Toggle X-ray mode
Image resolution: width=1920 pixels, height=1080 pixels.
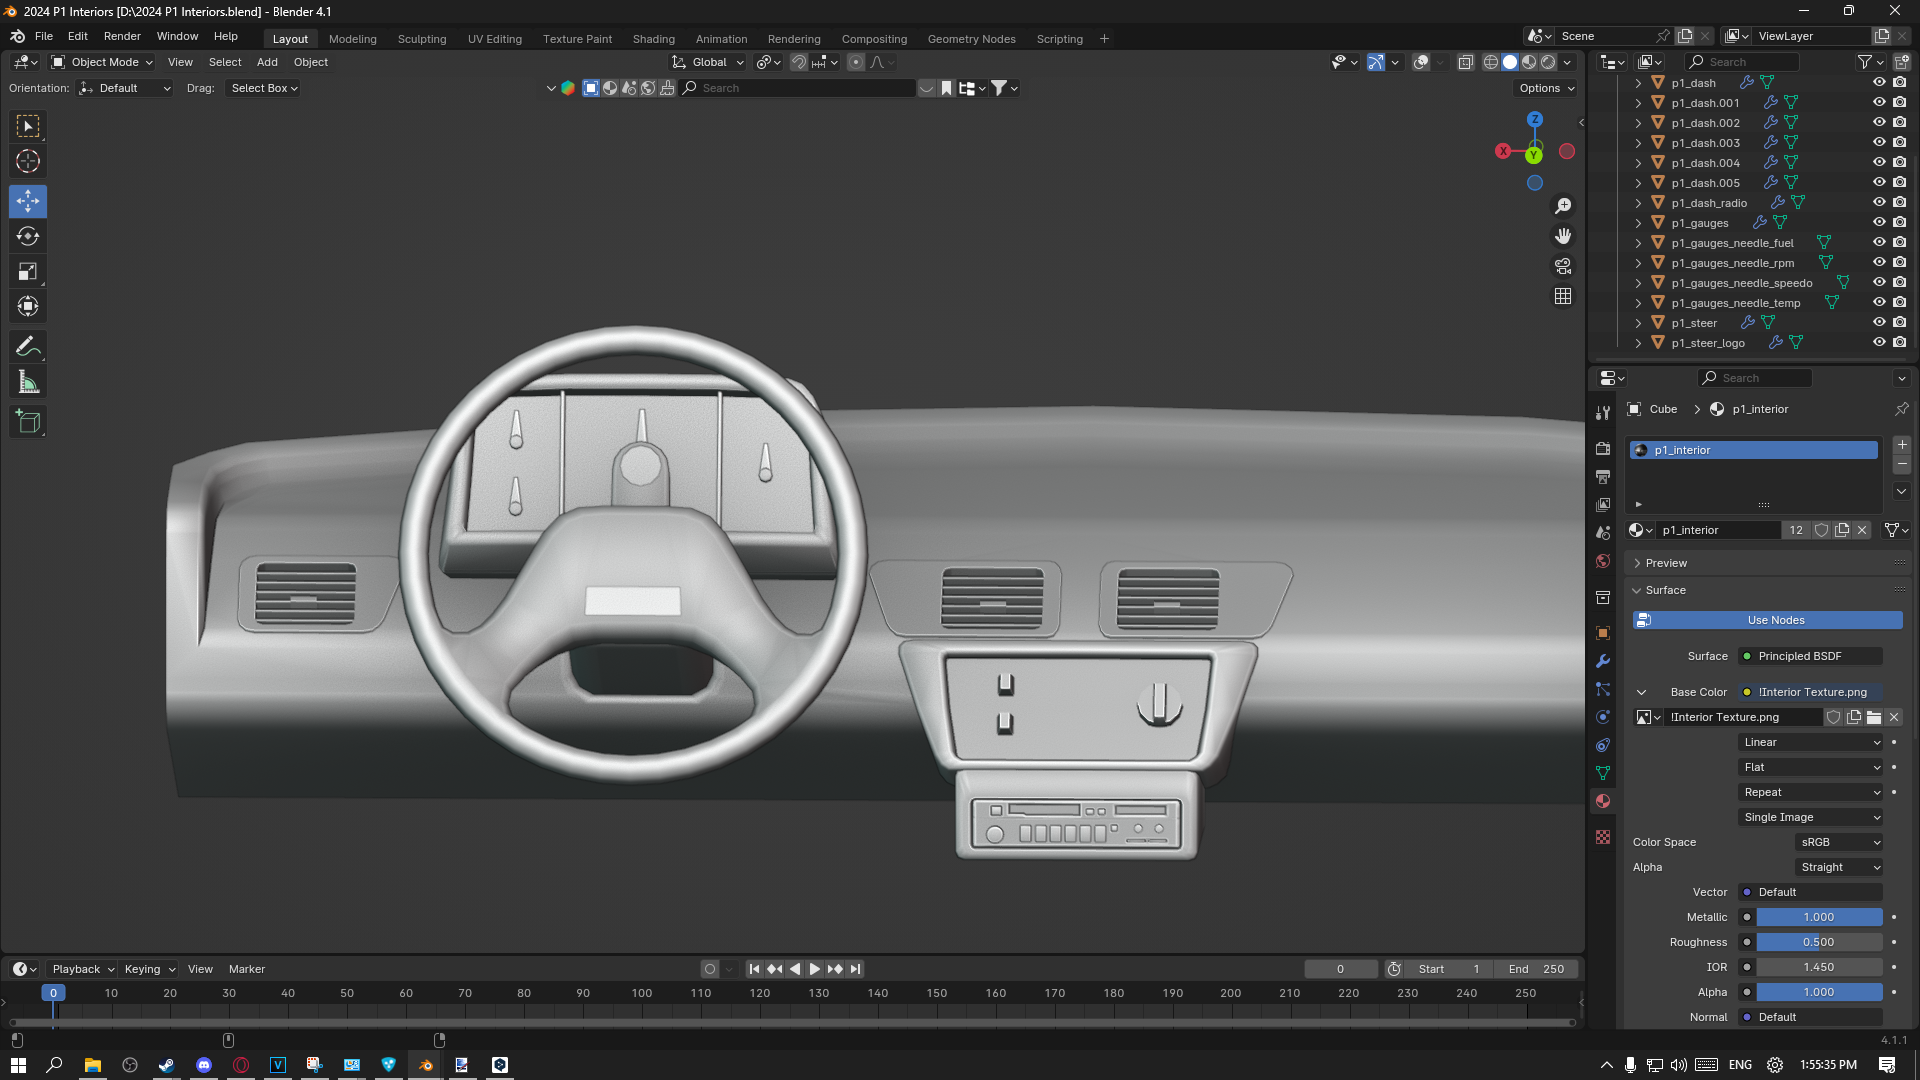pos(1465,62)
